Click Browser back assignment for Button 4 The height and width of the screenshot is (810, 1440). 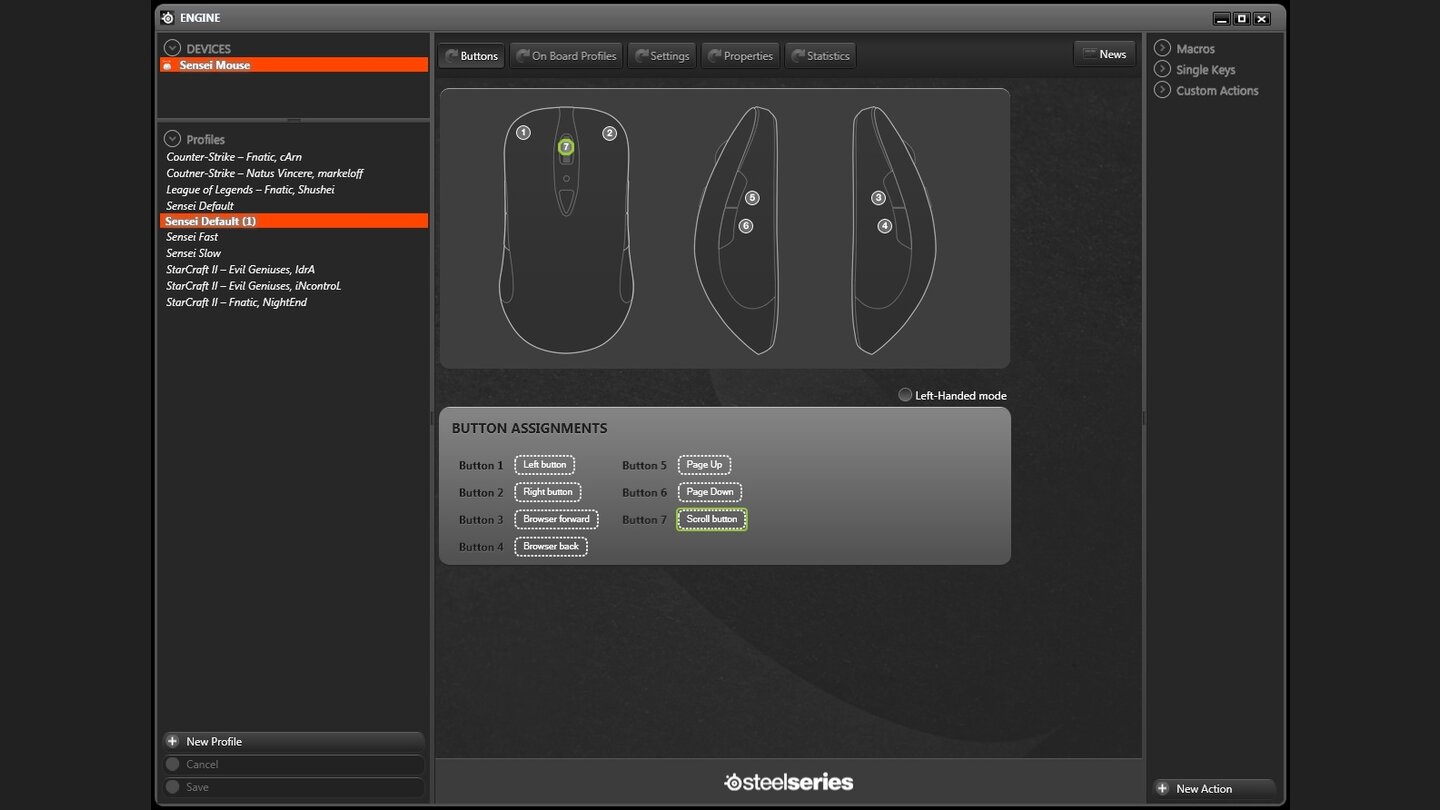tap(551, 546)
